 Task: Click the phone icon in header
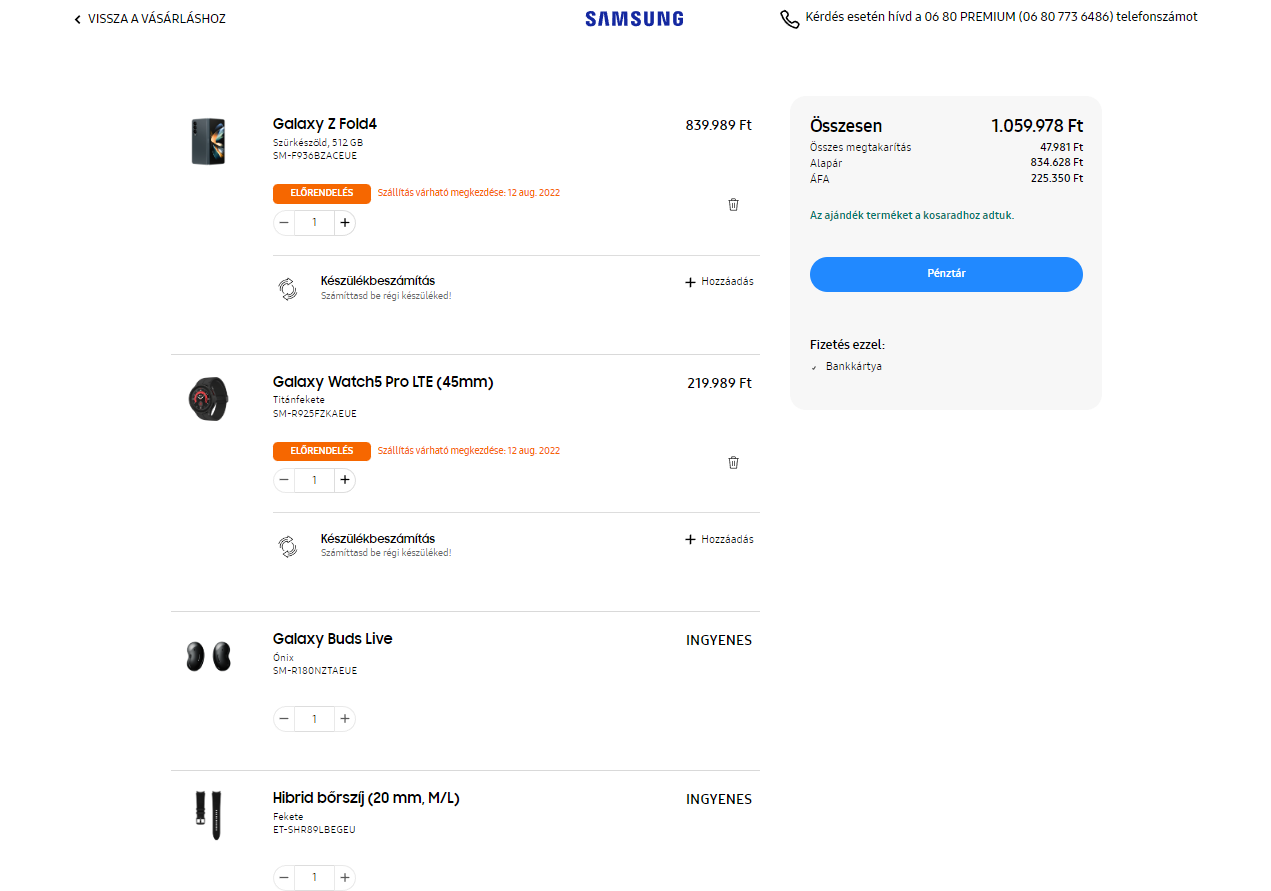[790, 19]
